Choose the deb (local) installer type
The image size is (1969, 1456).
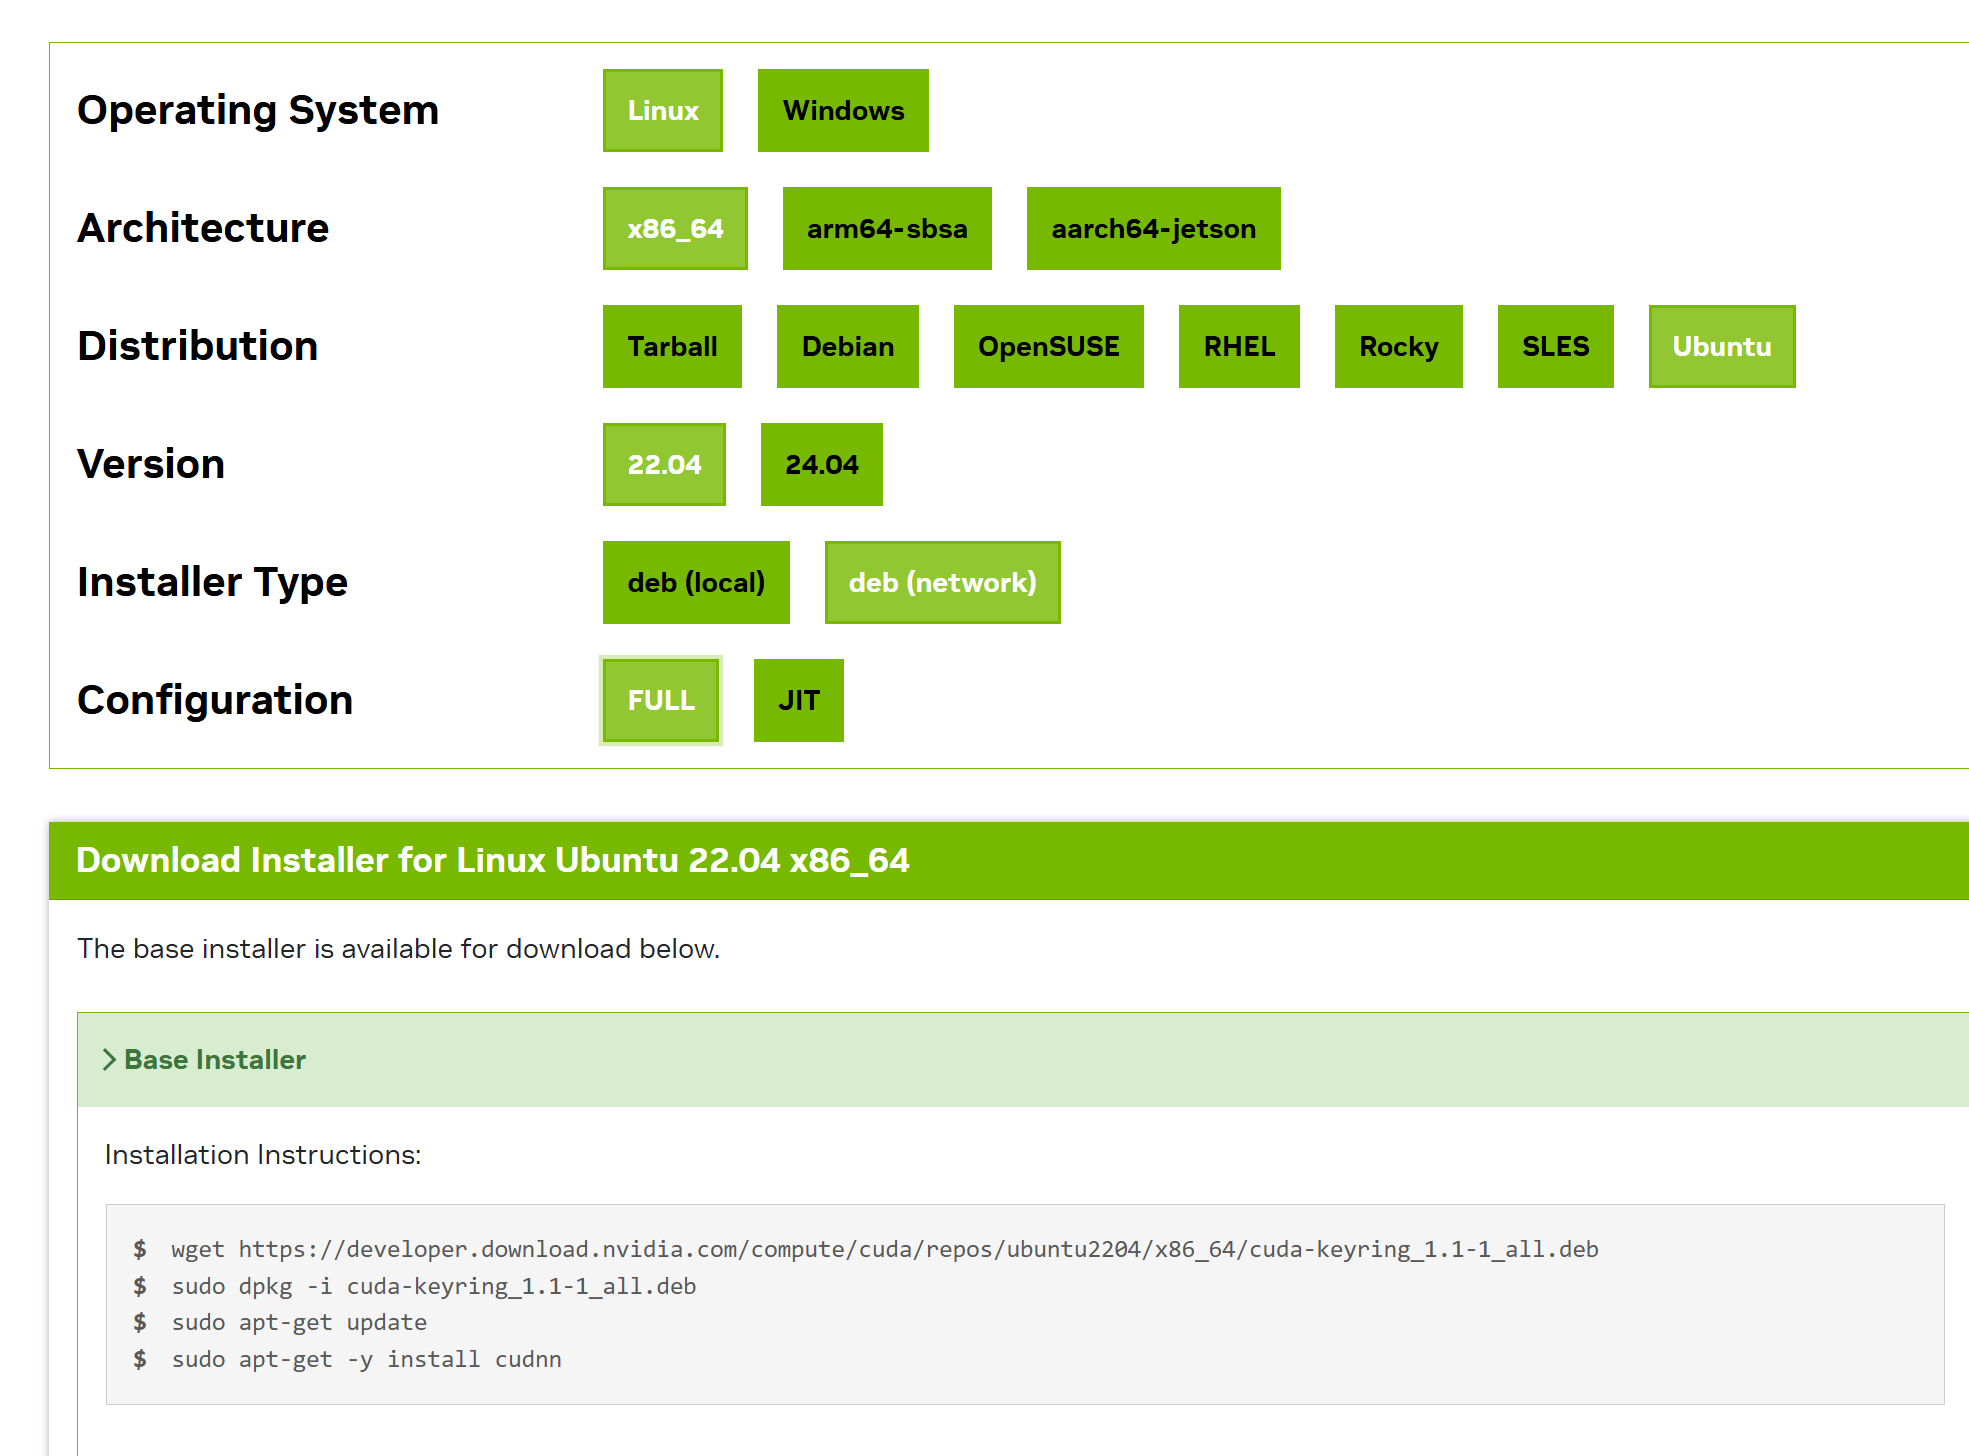click(695, 583)
